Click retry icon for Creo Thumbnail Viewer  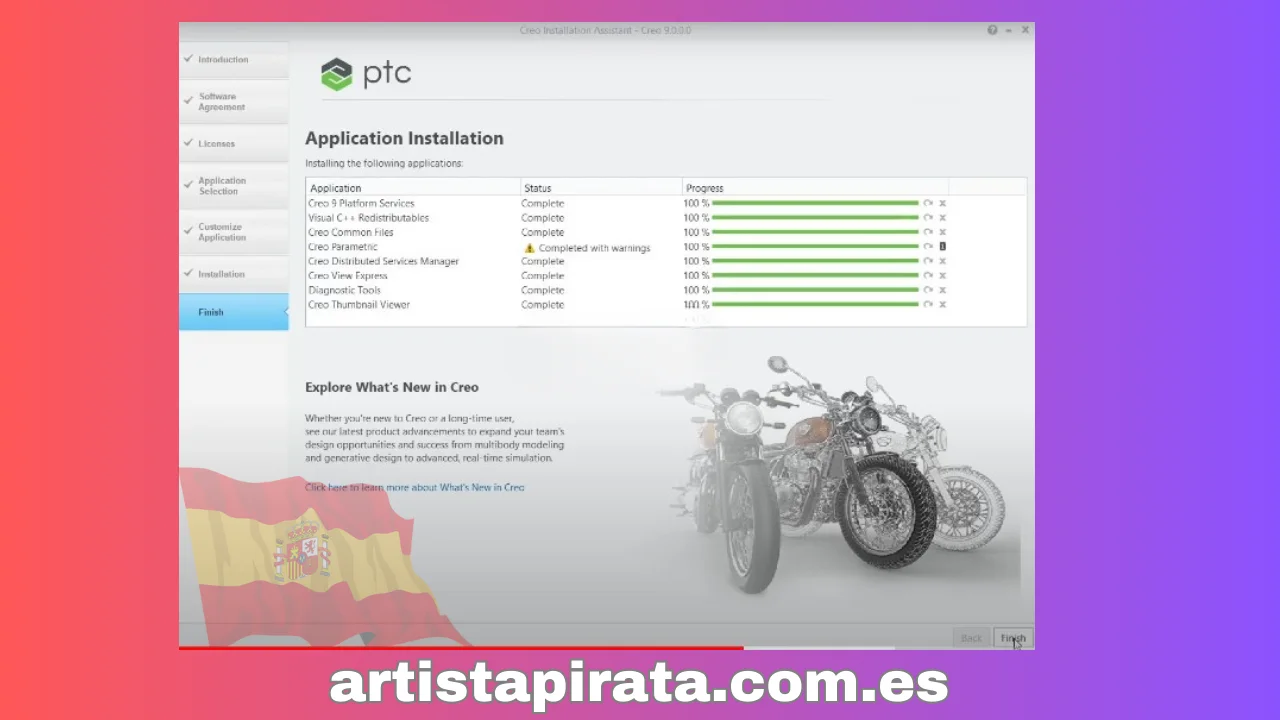[x=928, y=305]
